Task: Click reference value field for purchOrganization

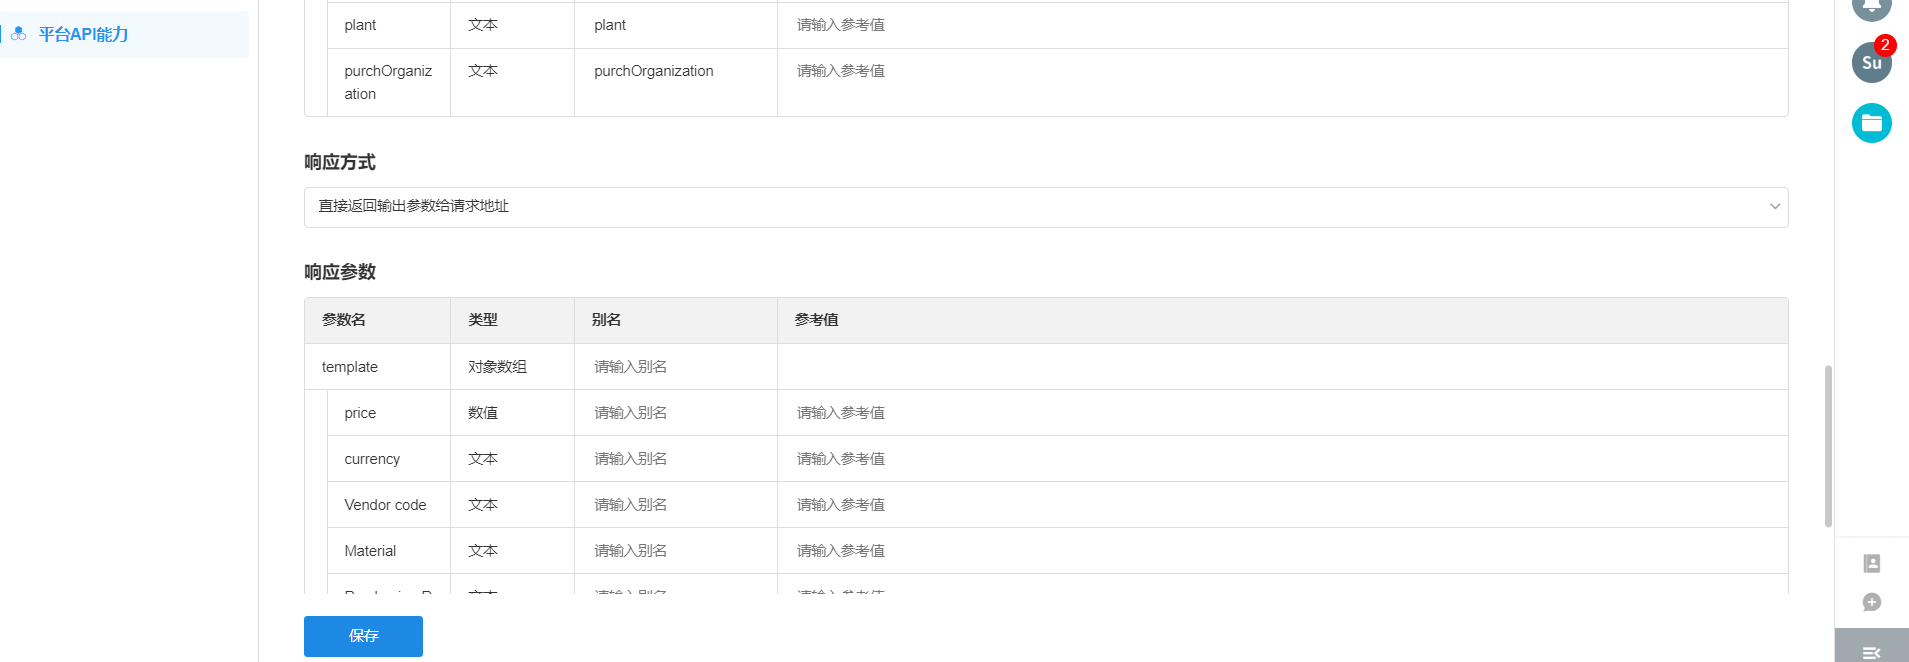Action: point(1280,71)
